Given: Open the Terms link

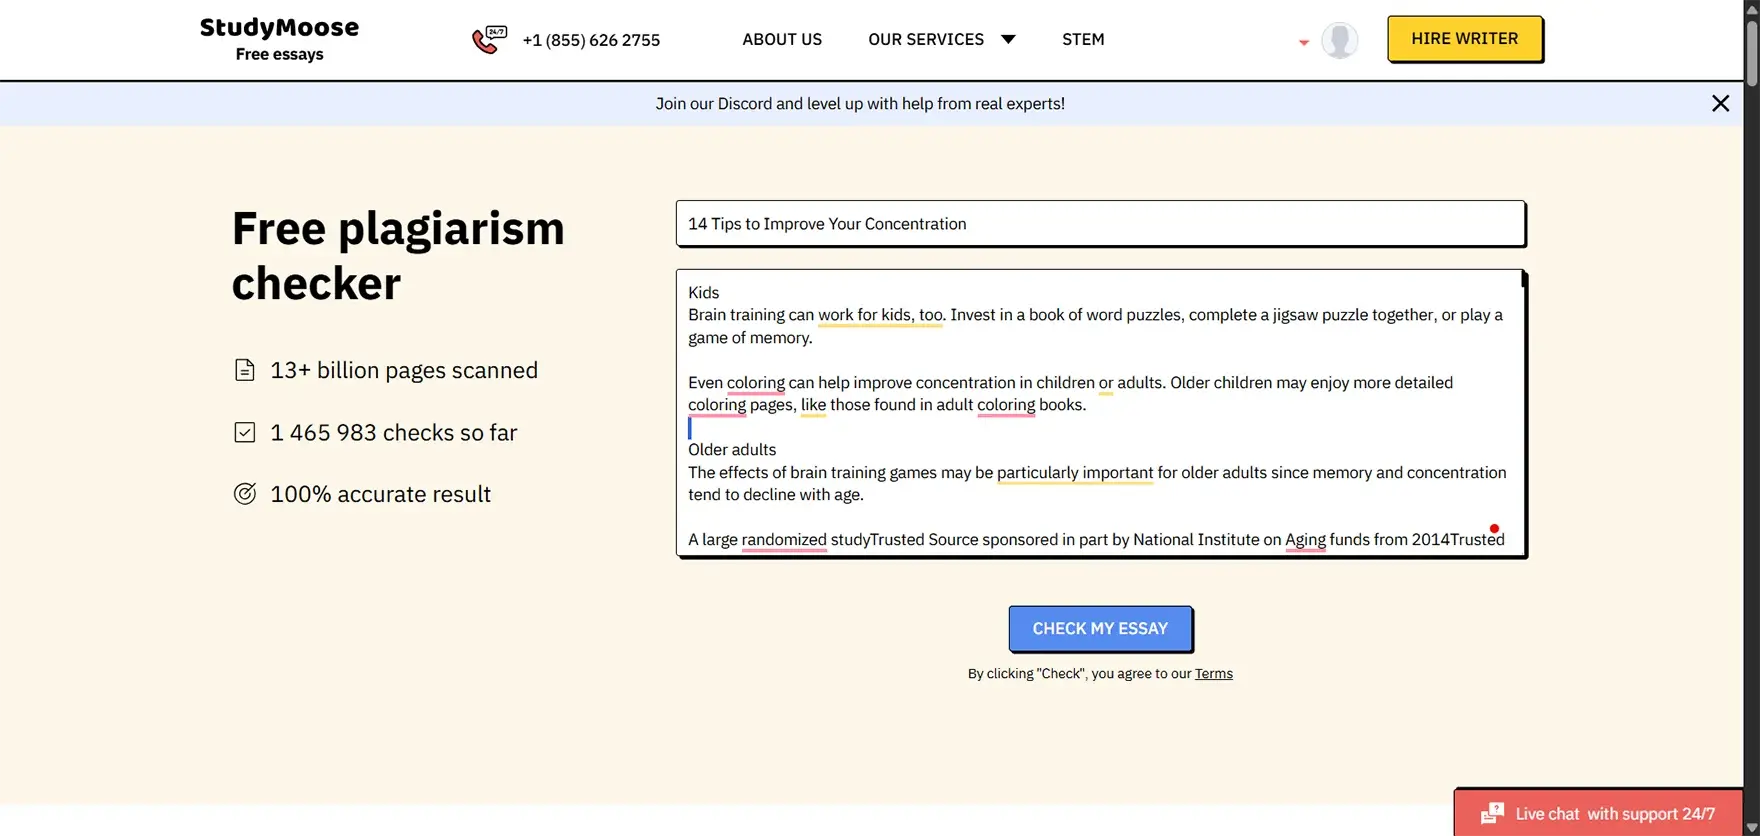Looking at the screenshot, I should (1213, 674).
